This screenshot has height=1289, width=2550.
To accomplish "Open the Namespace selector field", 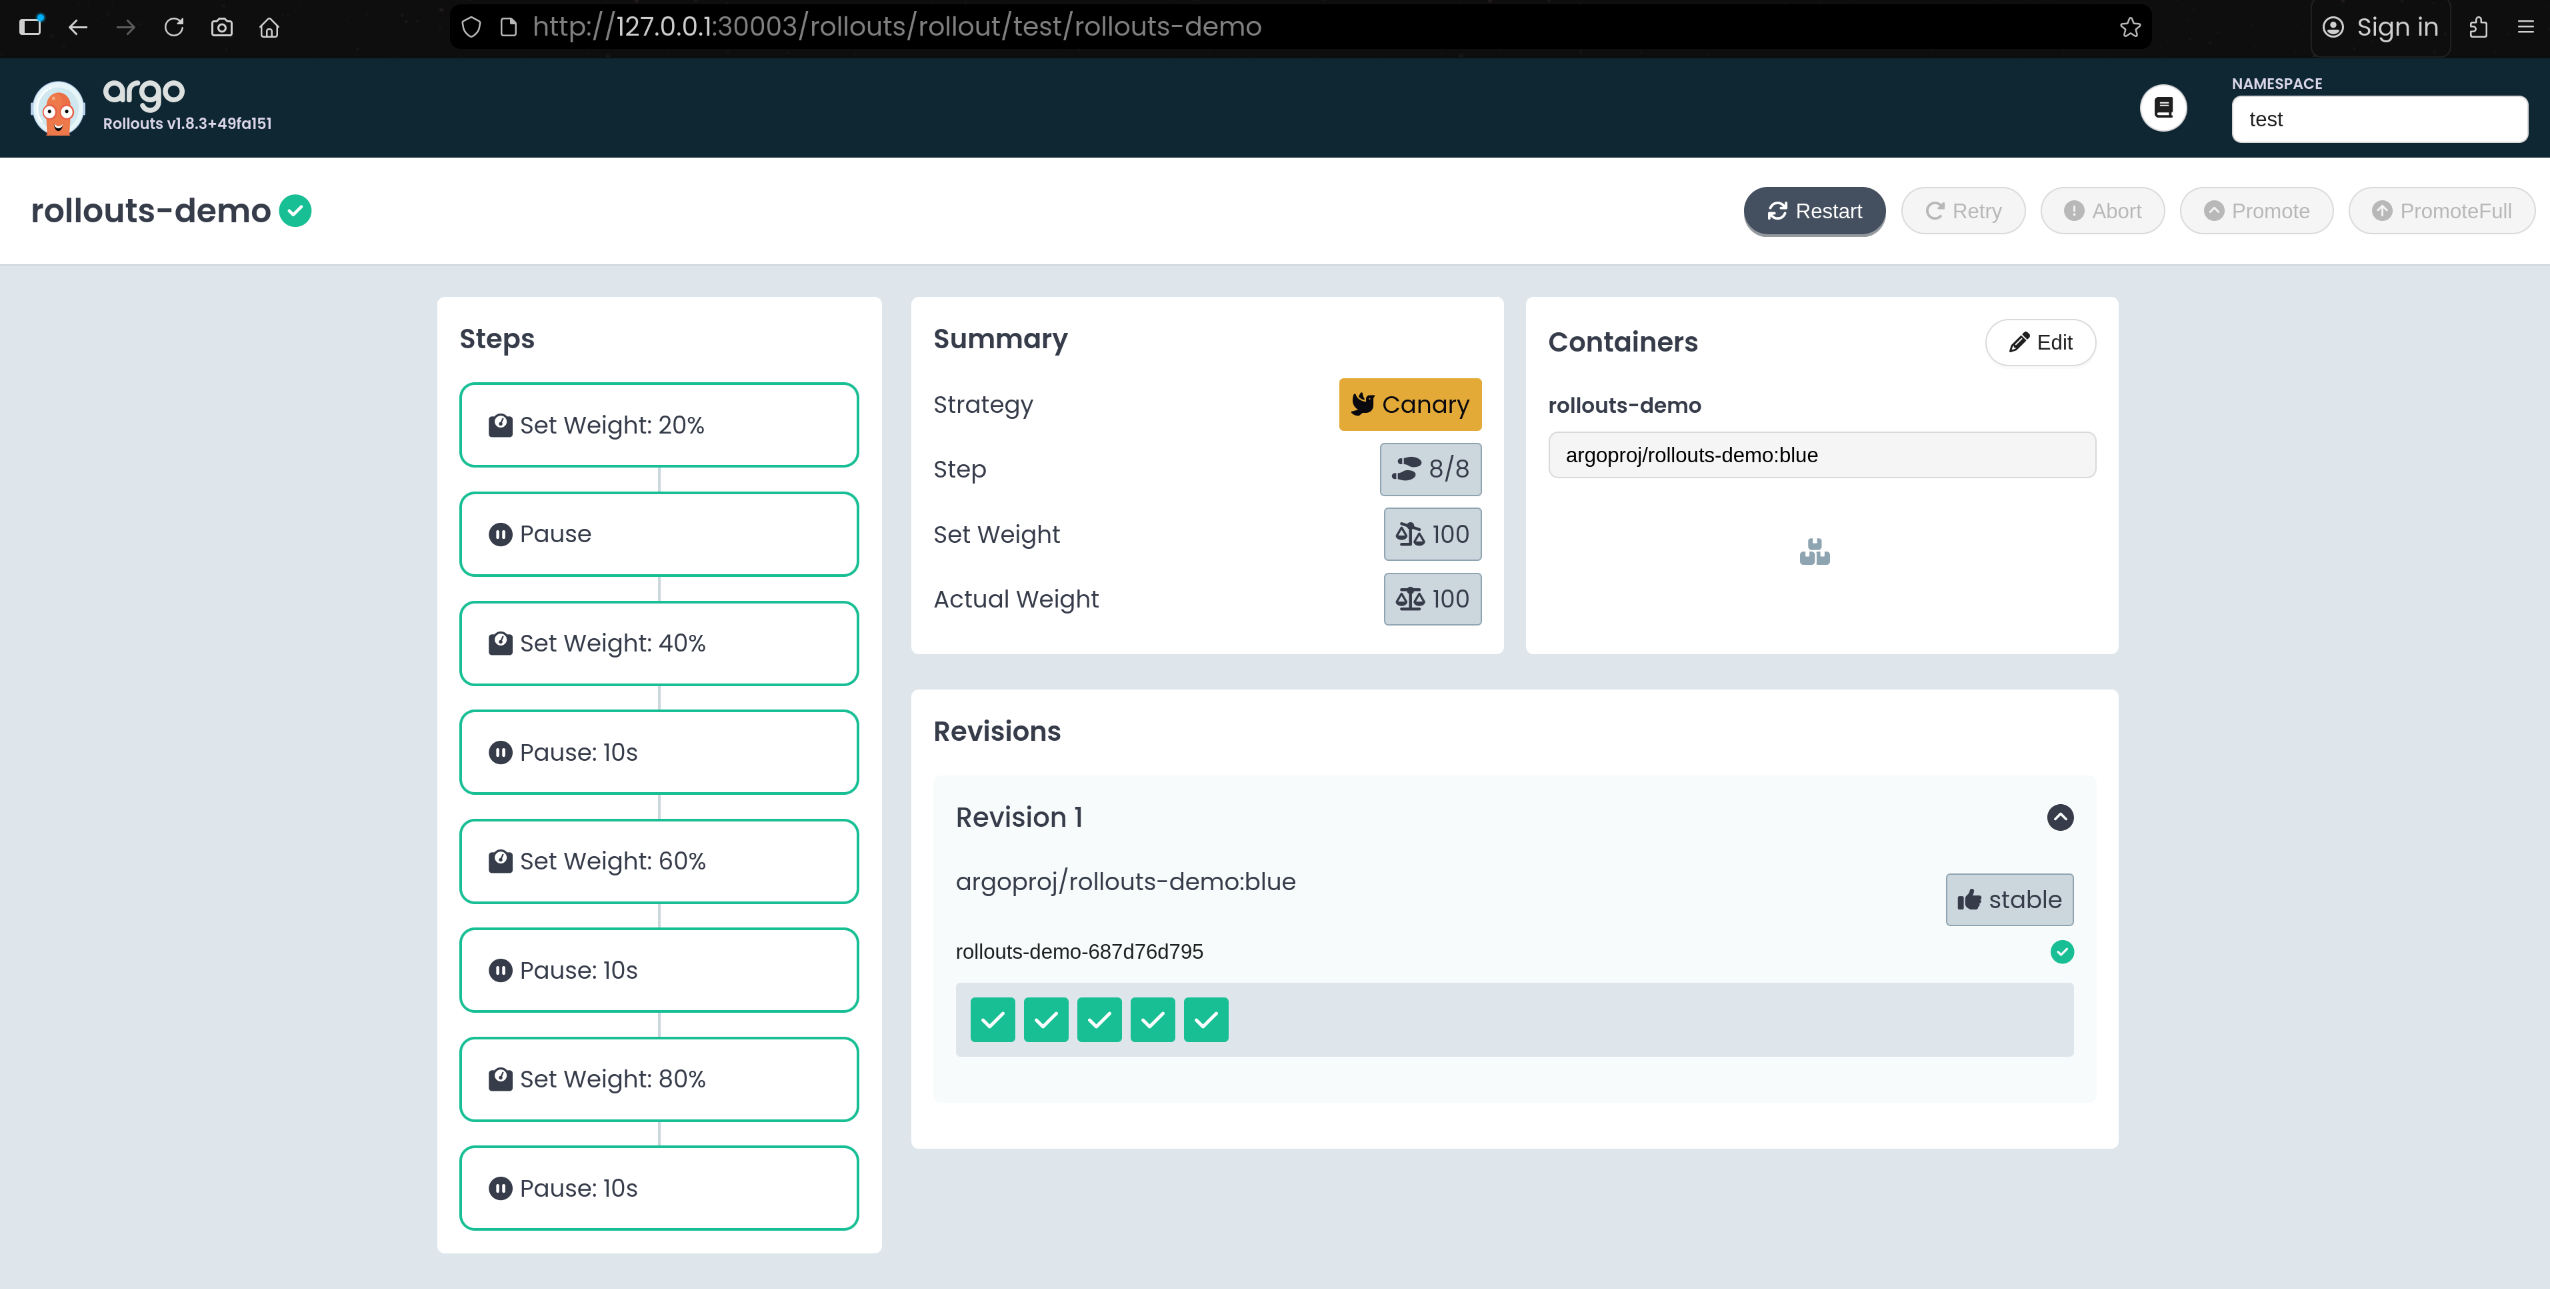I will [2379, 120].
